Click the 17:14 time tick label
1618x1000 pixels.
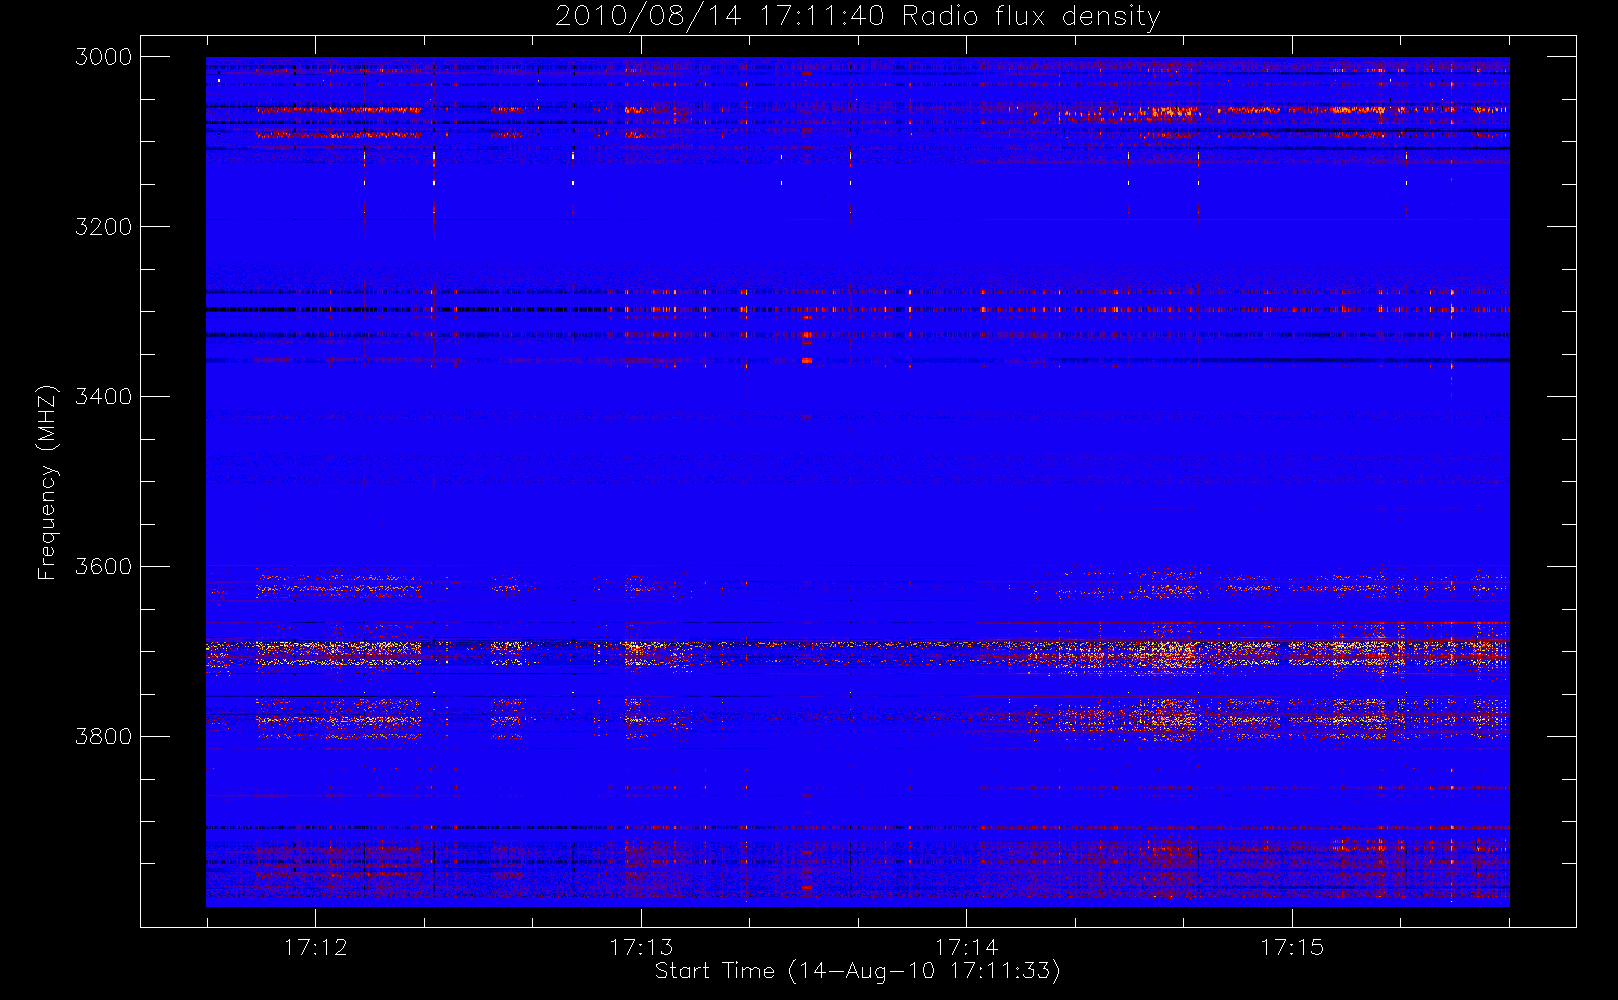click(x=966, y=947)
